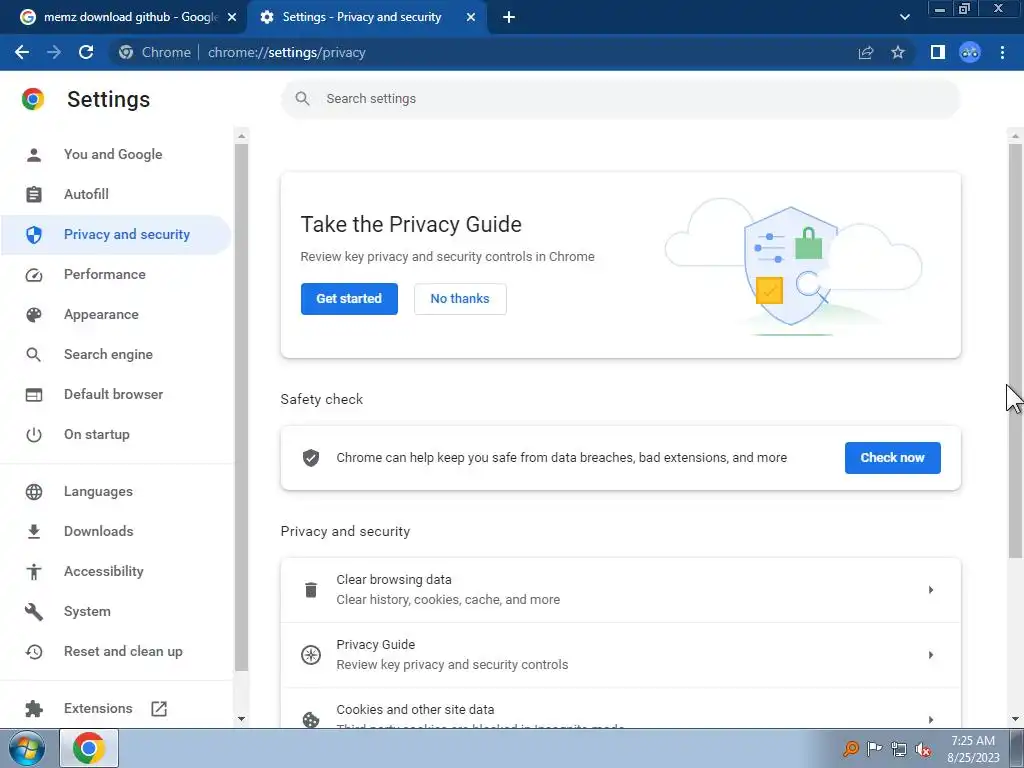This screenshot has height=768, width=1024.
Task: Click the accessibility figure icon
Action: click(34, 571)
